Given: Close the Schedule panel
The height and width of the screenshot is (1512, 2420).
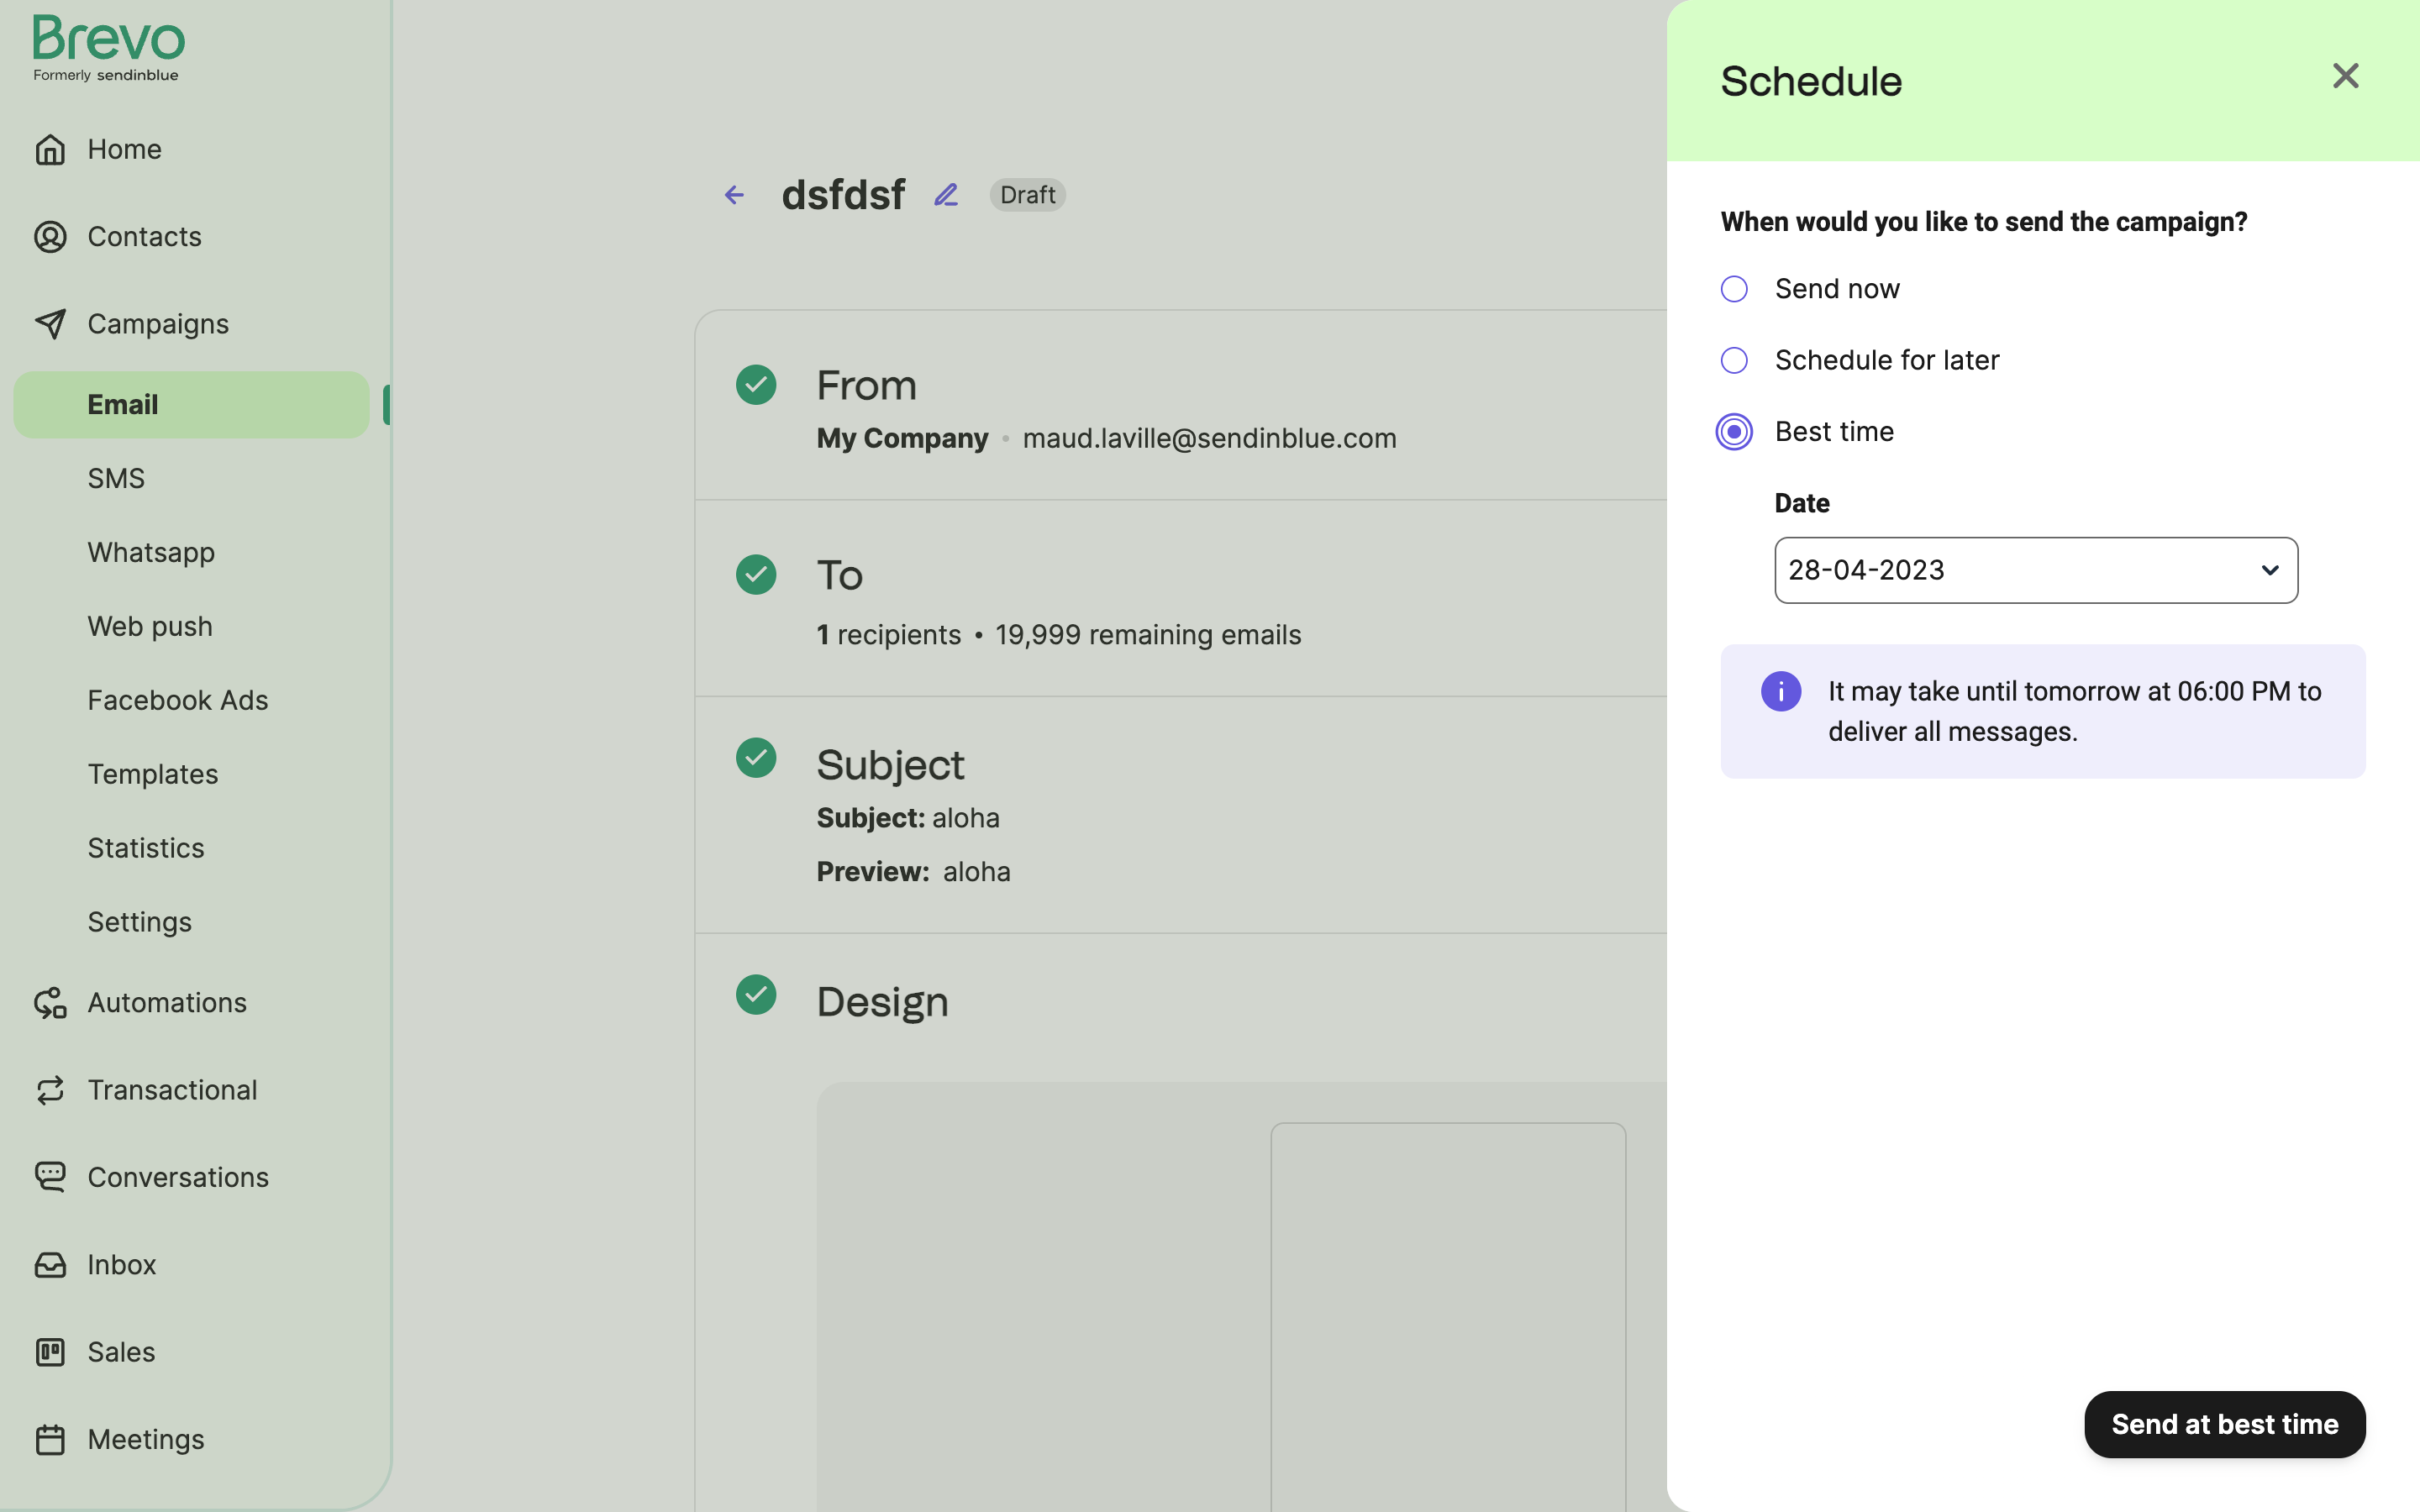Looking at the screenshot, I should (2344, 75).
